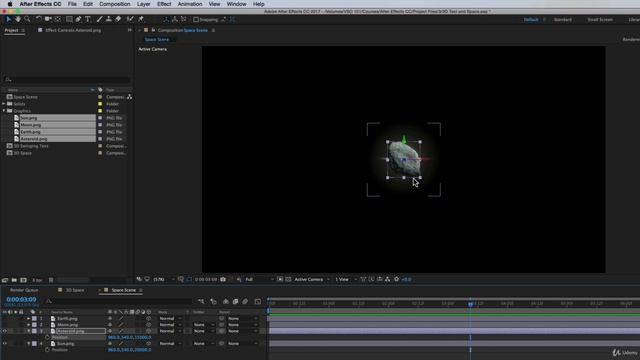Select the Brush tool
640x360 pixels.
coord(99,19)
